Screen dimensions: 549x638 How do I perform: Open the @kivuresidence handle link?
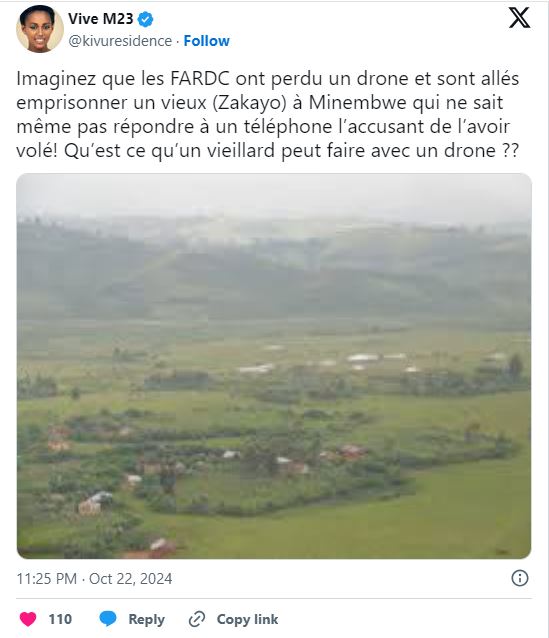[x=120, y=41]
